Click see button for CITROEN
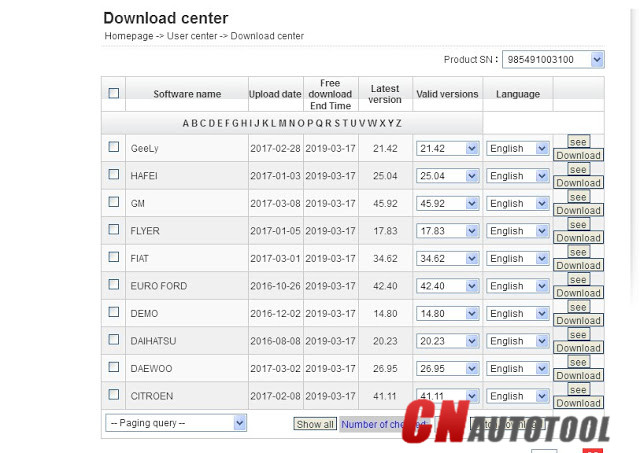Screen dimensions: 640x453 pos(578,390)
